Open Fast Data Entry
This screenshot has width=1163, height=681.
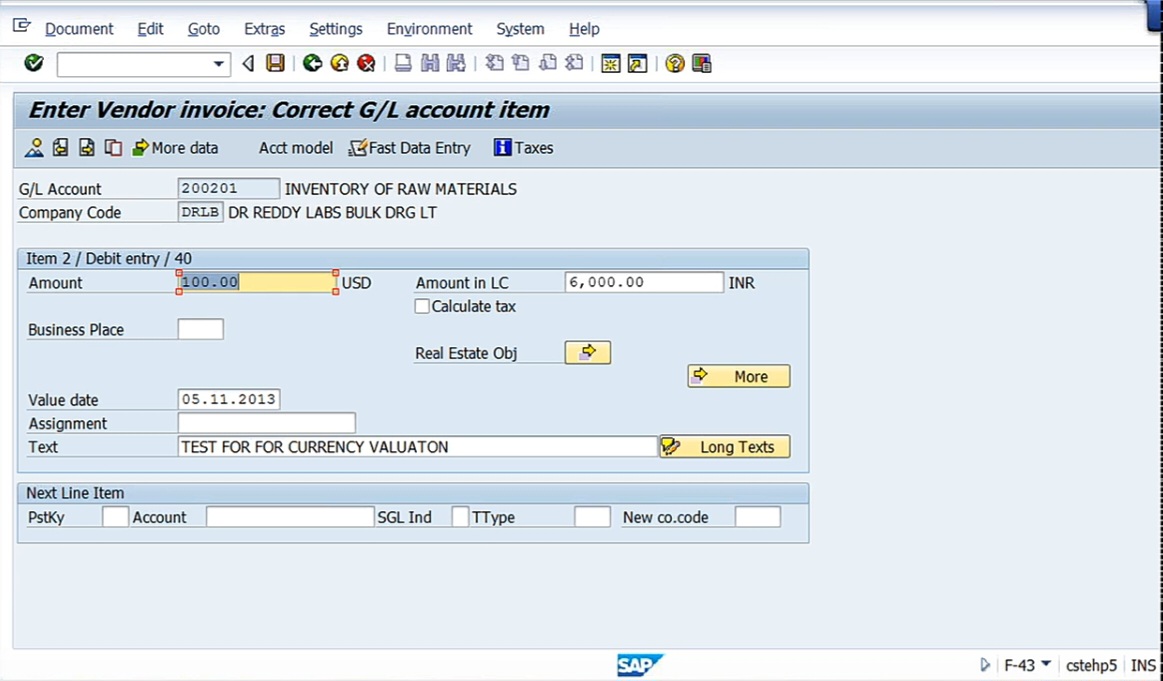(409, 148)
